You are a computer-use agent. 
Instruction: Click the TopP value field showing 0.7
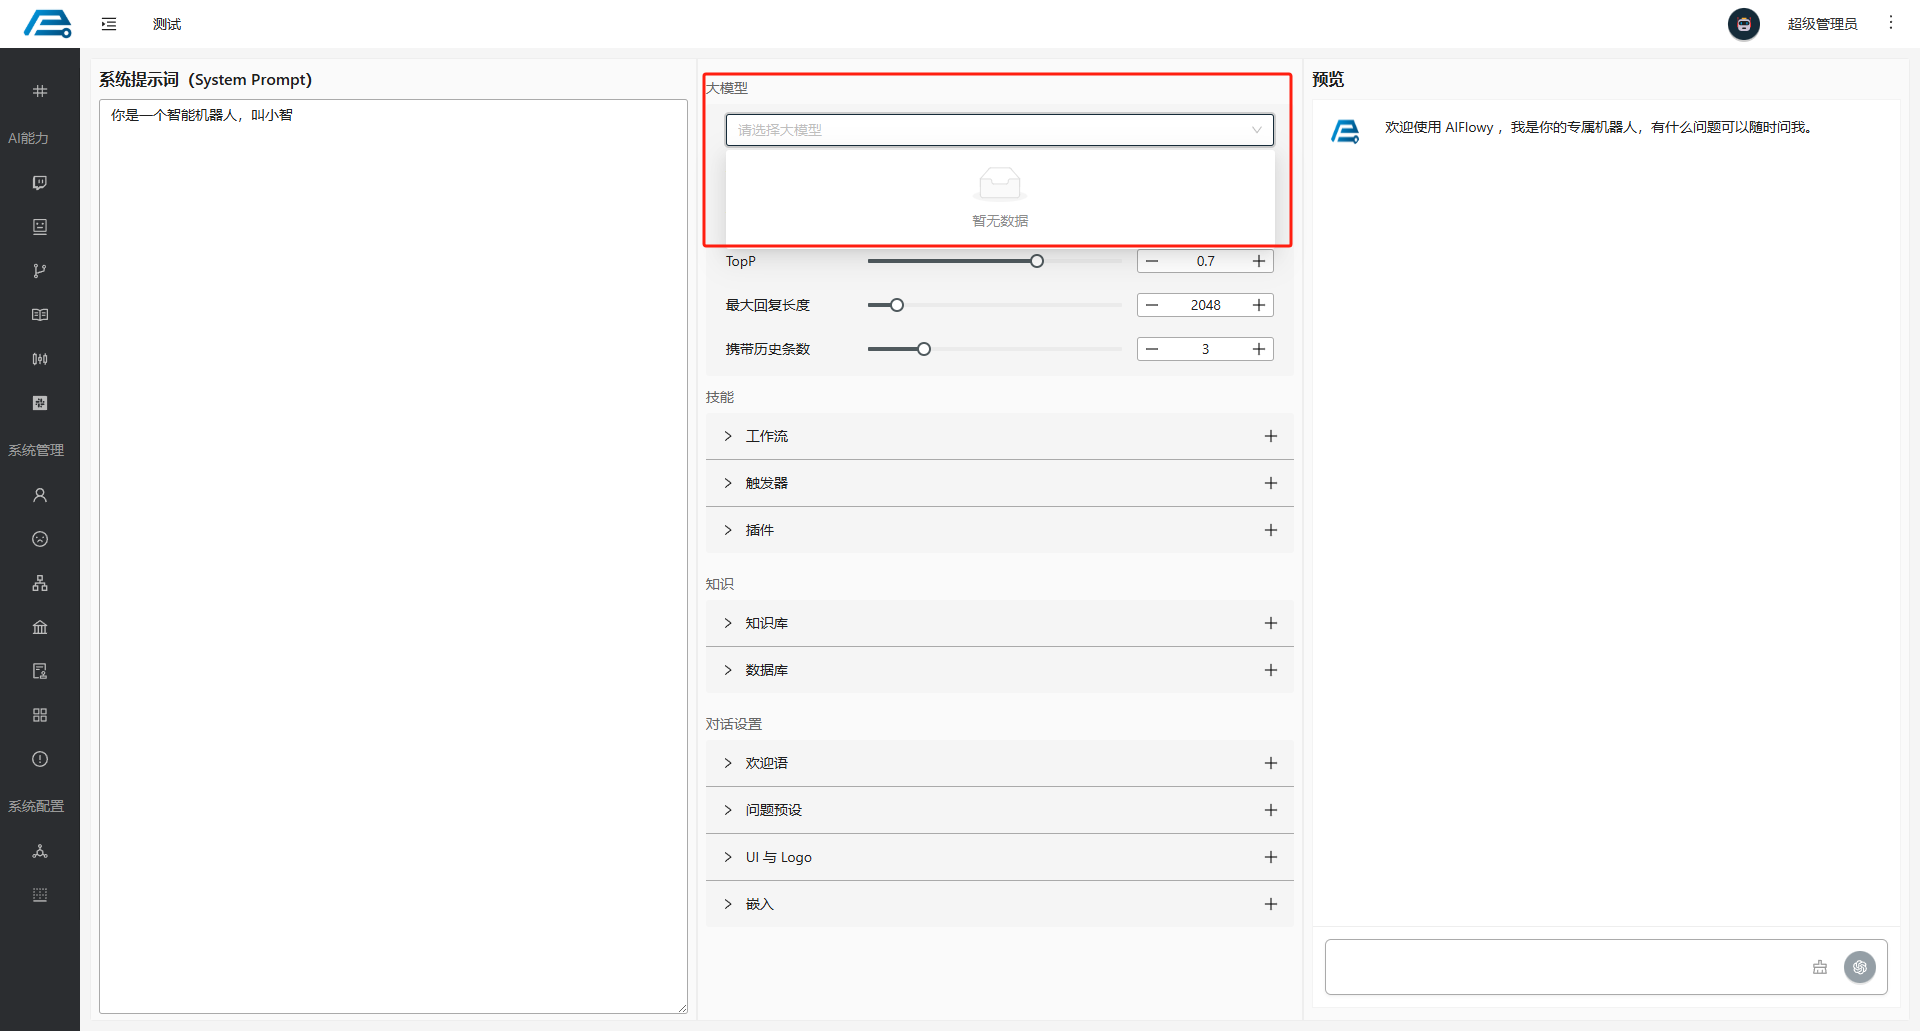(1205, 261)
